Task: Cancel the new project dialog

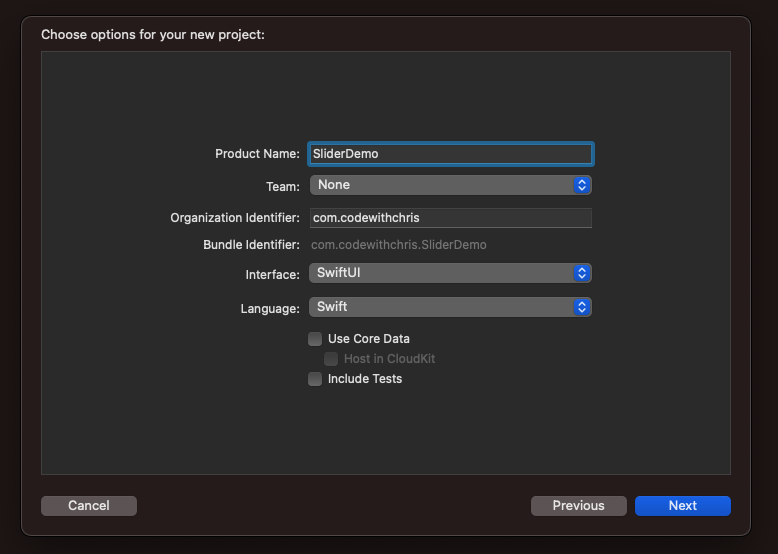Action: pos(89,506)
